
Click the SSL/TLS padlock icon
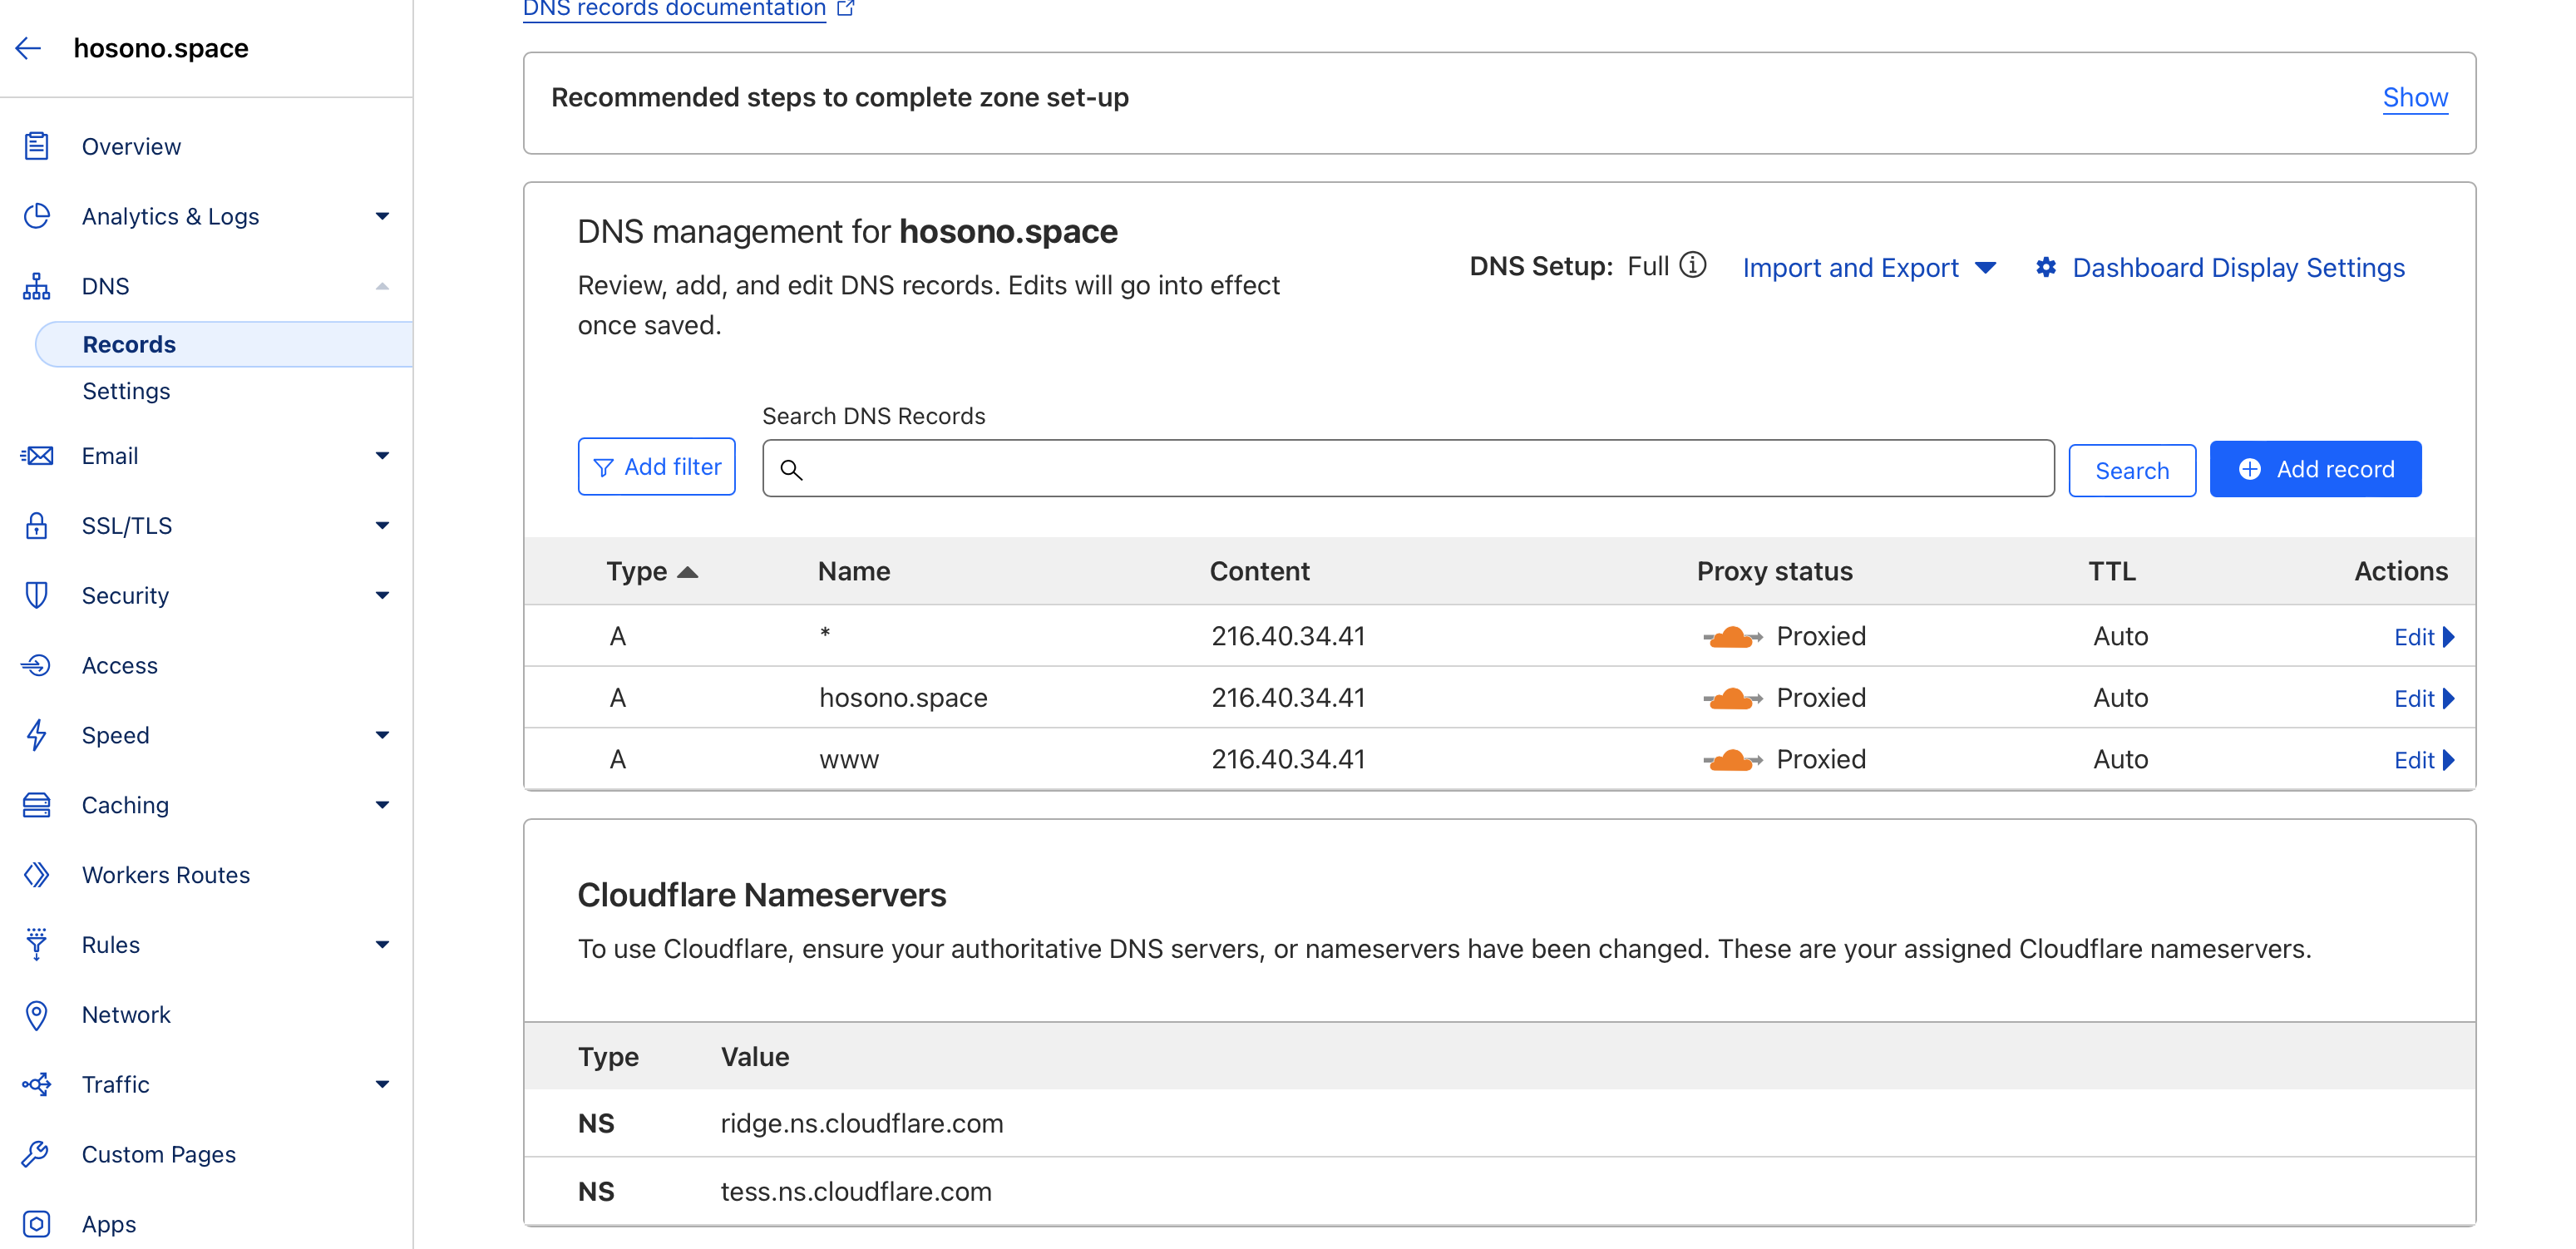click(37, 525)
